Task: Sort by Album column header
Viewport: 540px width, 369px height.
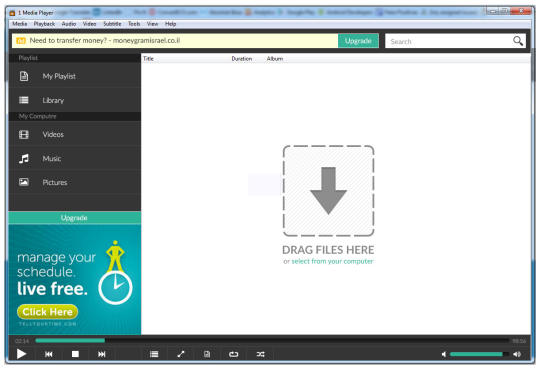Action: click(x=275, y=59)
